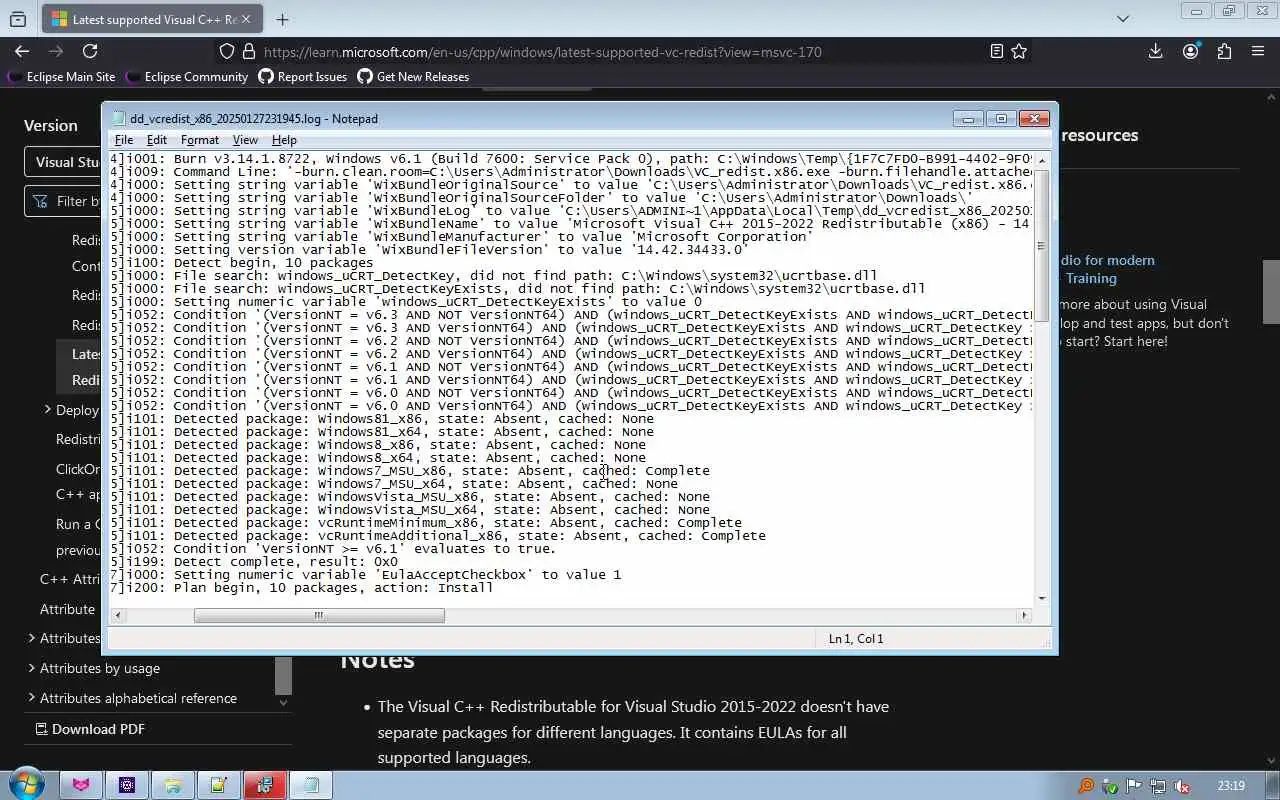The height and width of the screenshot is (800, 1280).
Task: Expand the Deploy tree item
Action: click(47, 409)
